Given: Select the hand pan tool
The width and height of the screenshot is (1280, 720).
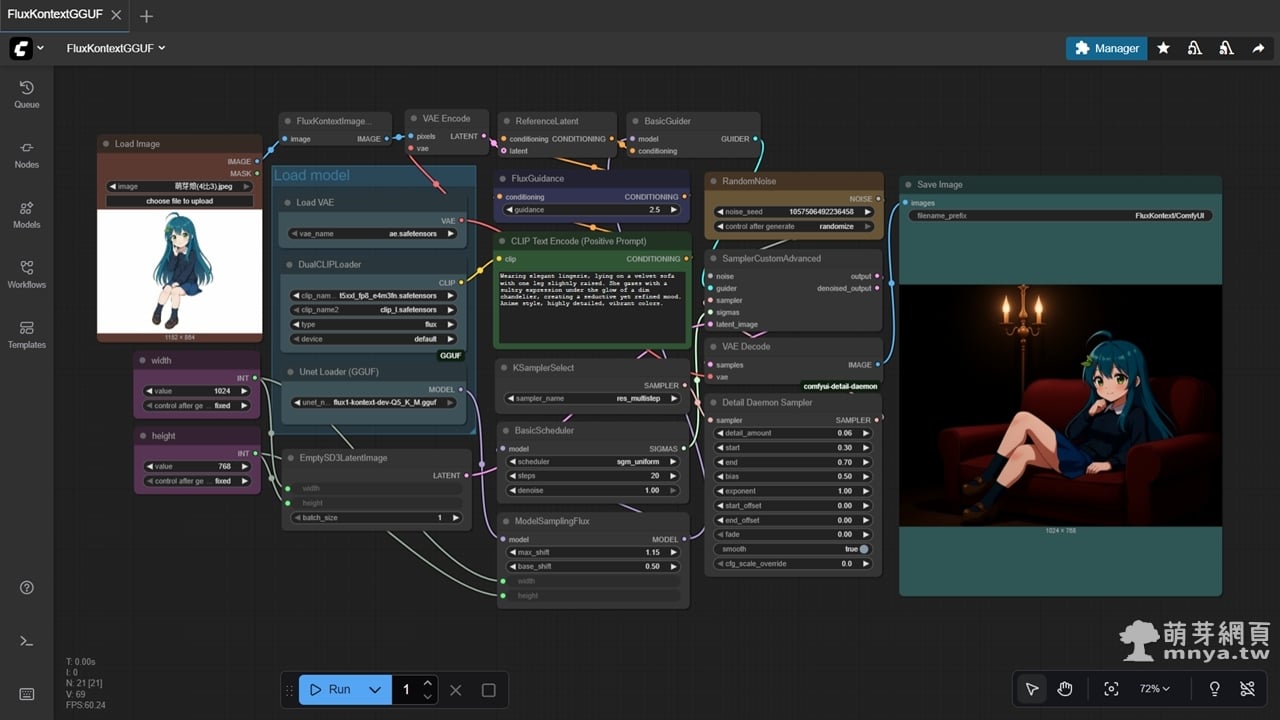Looking at the screenshot, I should 1065,689.
